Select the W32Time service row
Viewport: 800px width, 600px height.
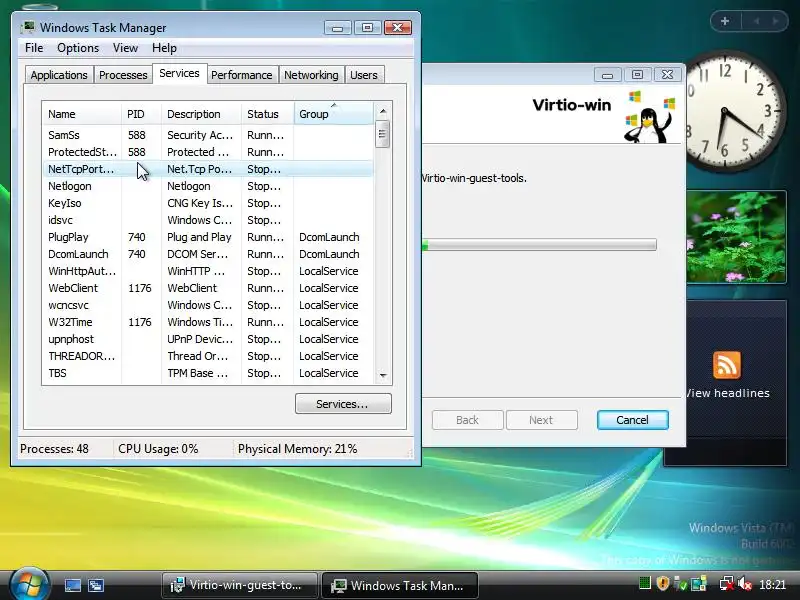pyautogui.click(x=208, y=322)
